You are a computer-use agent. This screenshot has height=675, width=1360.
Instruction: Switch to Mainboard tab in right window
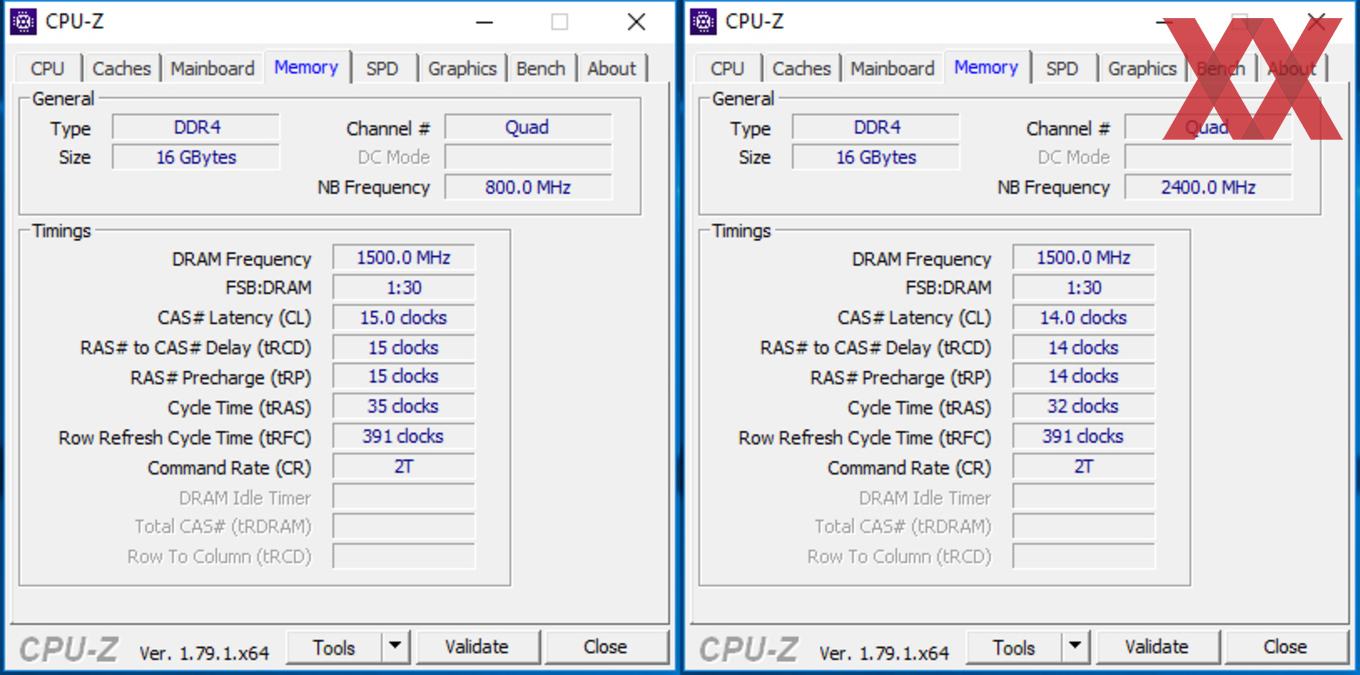(892, 68)
